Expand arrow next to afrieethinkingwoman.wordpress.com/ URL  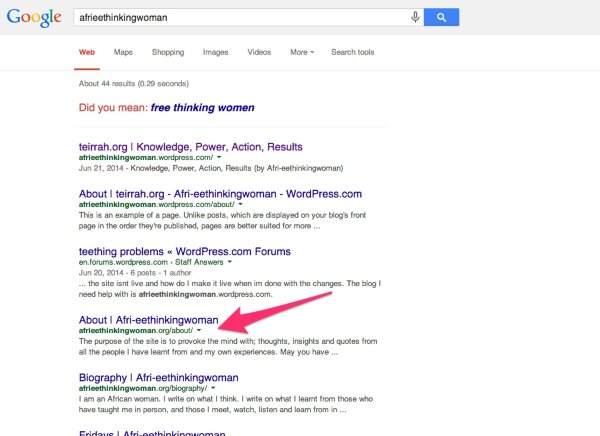tap(219, 157)
